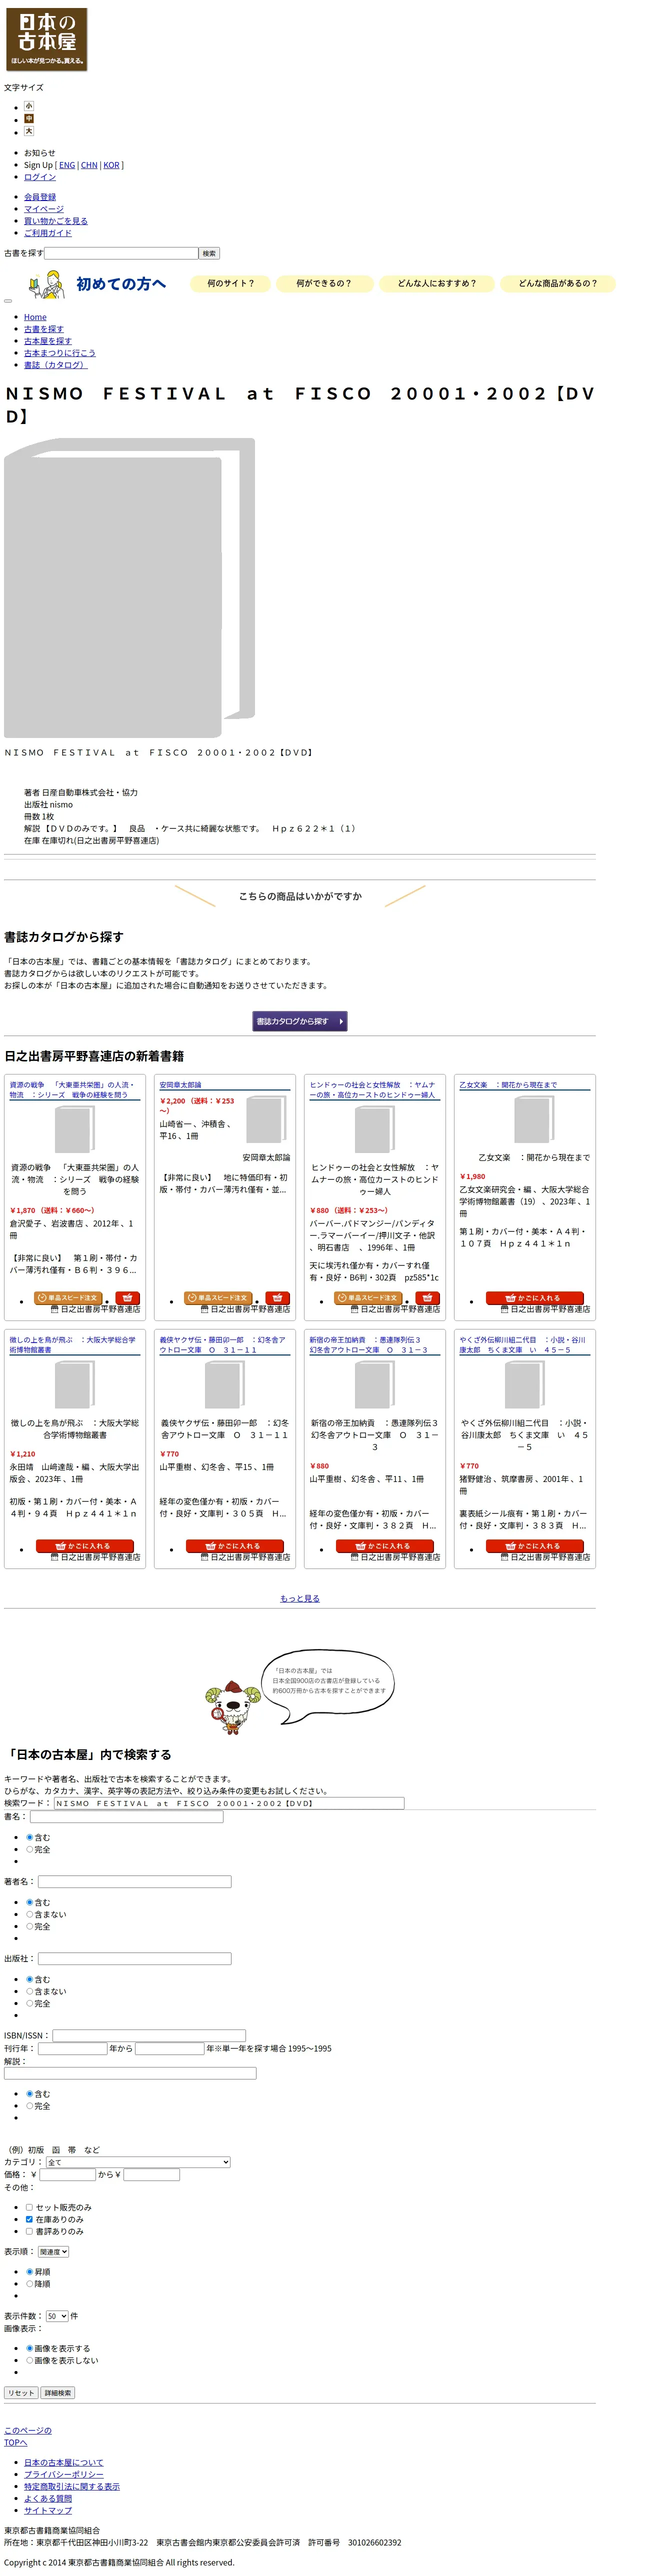Open 乙女文楽 book thumbnail

tap(534, 1119)
